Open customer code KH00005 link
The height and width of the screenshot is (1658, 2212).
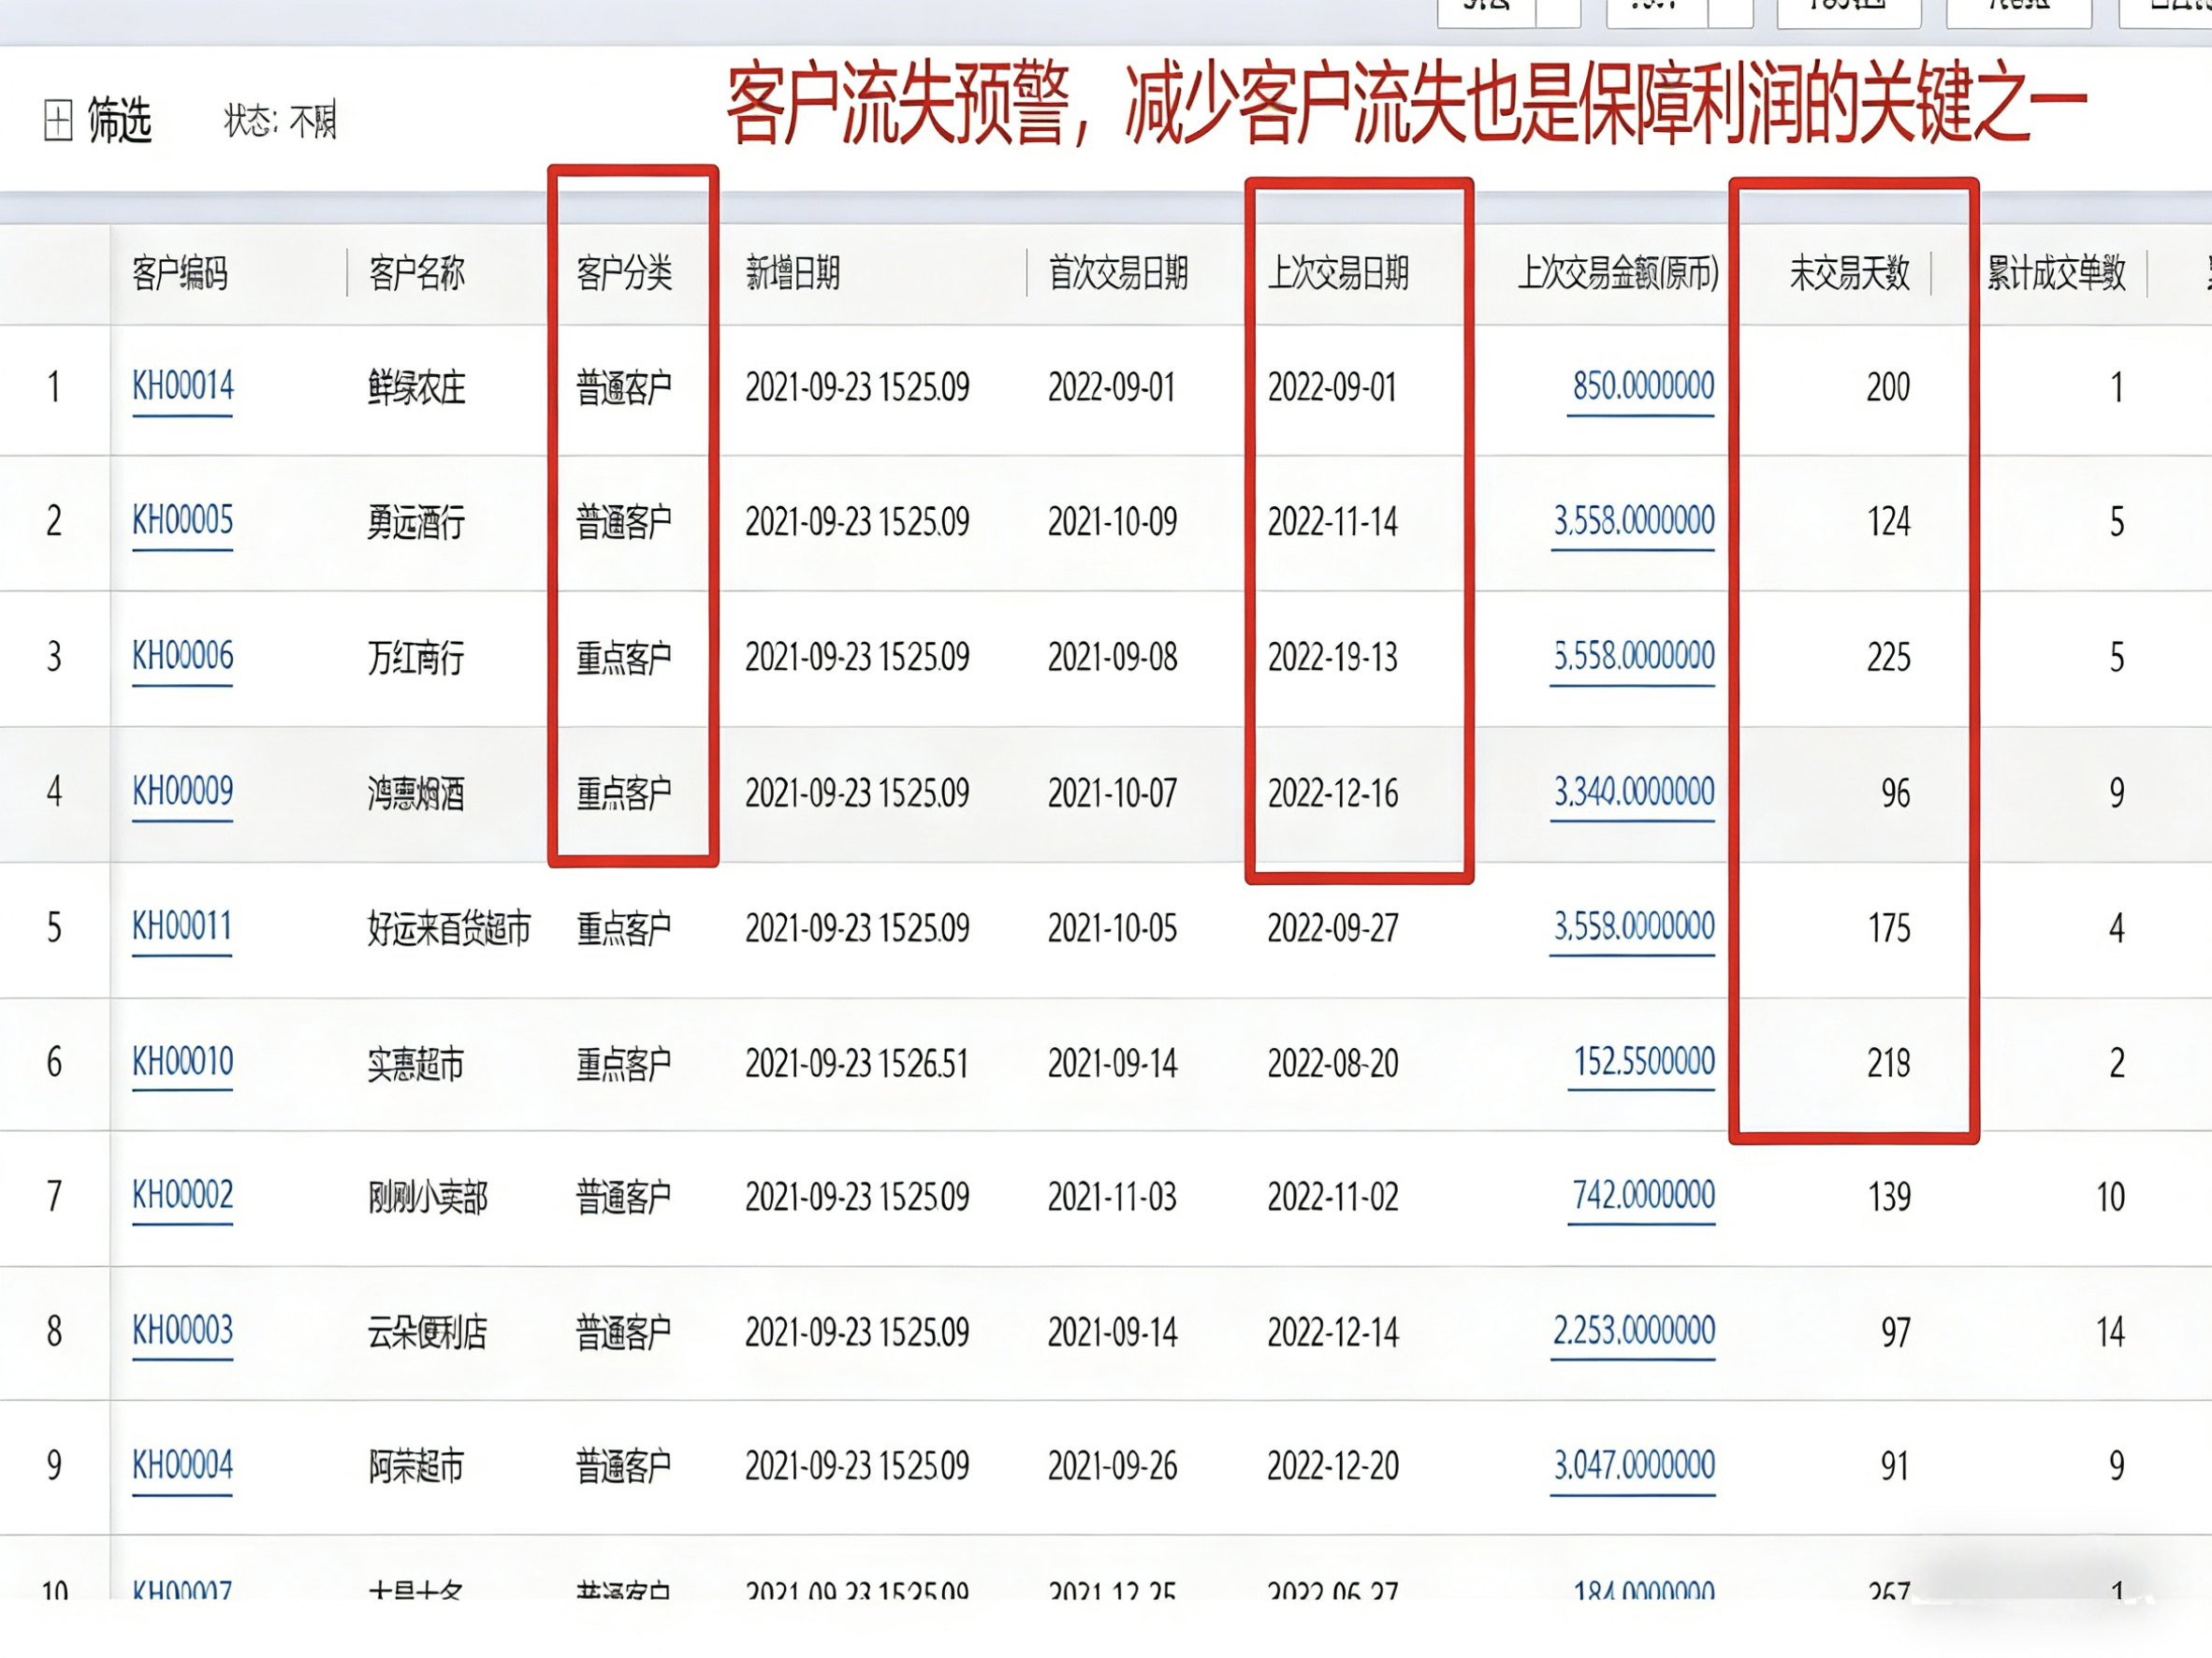tap(182, 521)
